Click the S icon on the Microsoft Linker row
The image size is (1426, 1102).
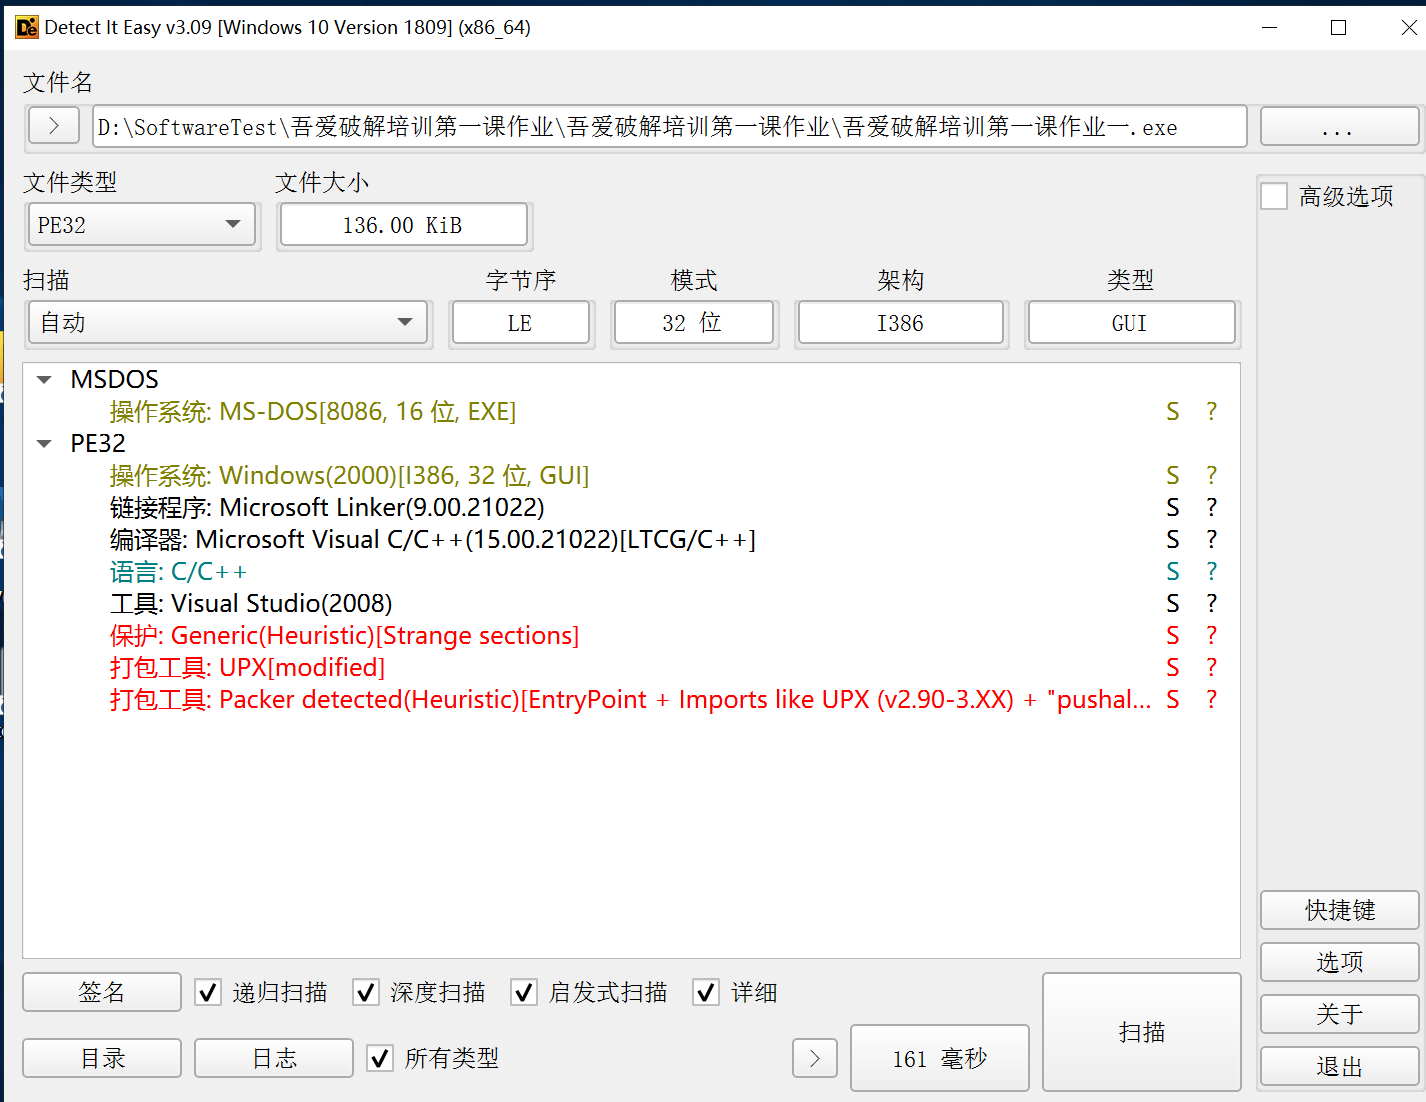pyautogui.click(x=1172, y=508)
